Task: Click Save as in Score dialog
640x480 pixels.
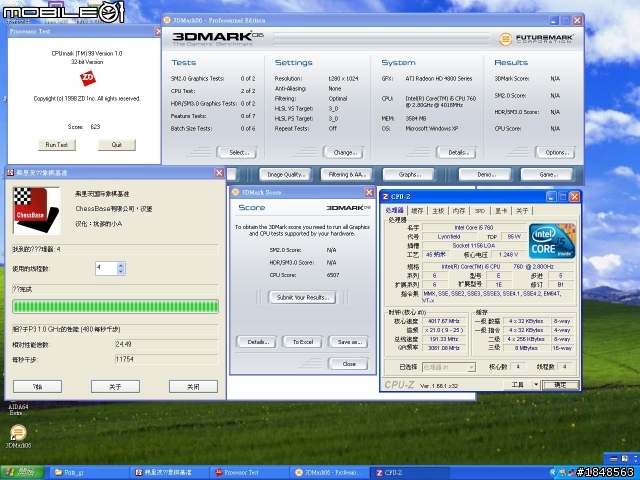Action: pos(349,342)
